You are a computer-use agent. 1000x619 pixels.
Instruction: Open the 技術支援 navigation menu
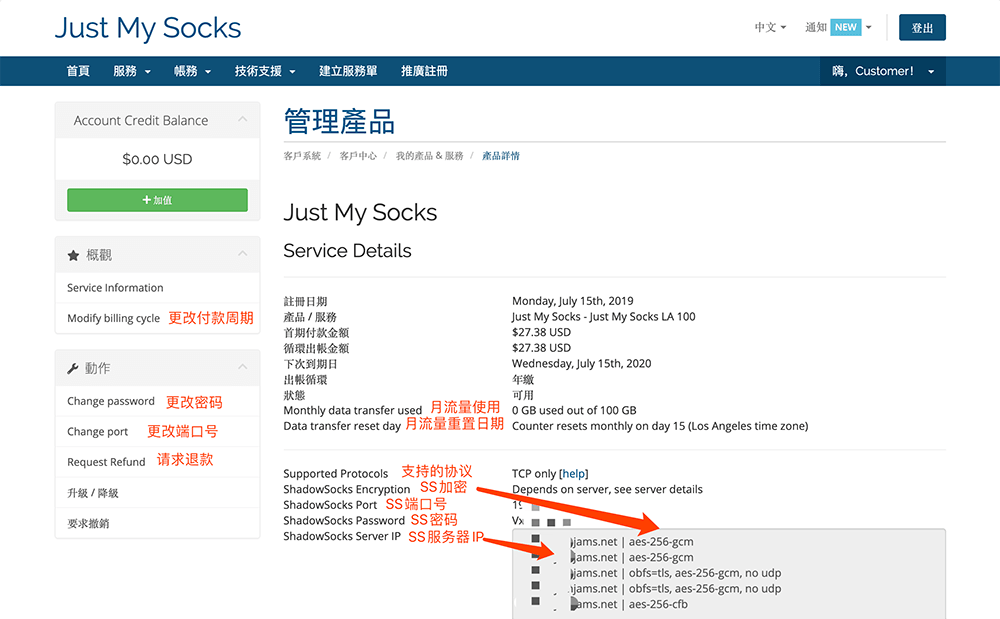pos(265,71)
